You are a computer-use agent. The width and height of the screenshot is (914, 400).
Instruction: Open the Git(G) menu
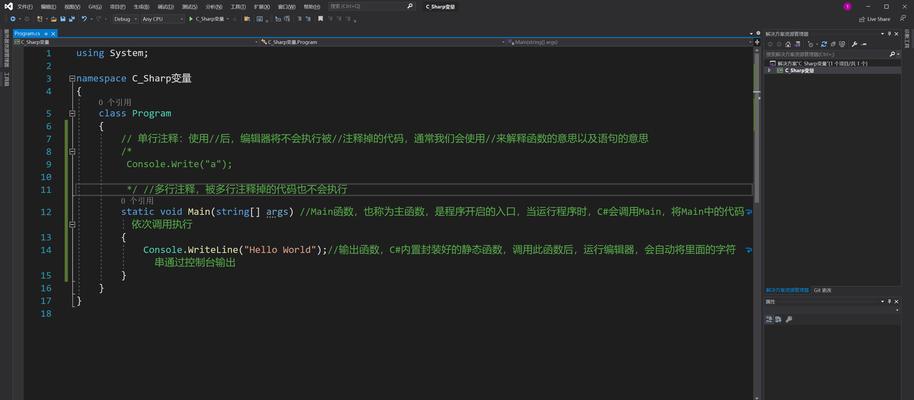[x=95, y=6]
